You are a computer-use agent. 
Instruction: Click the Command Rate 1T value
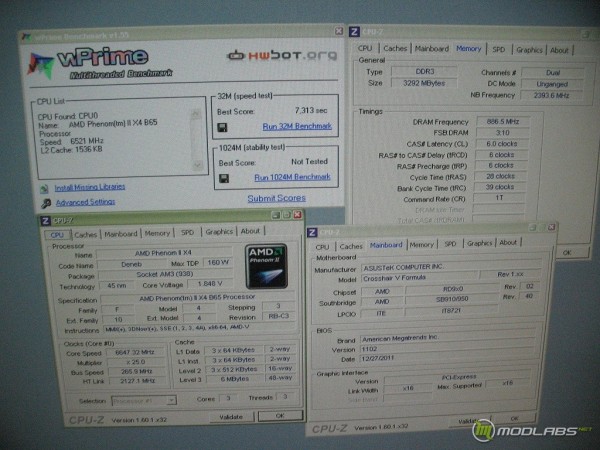click(x=499, y=198)
